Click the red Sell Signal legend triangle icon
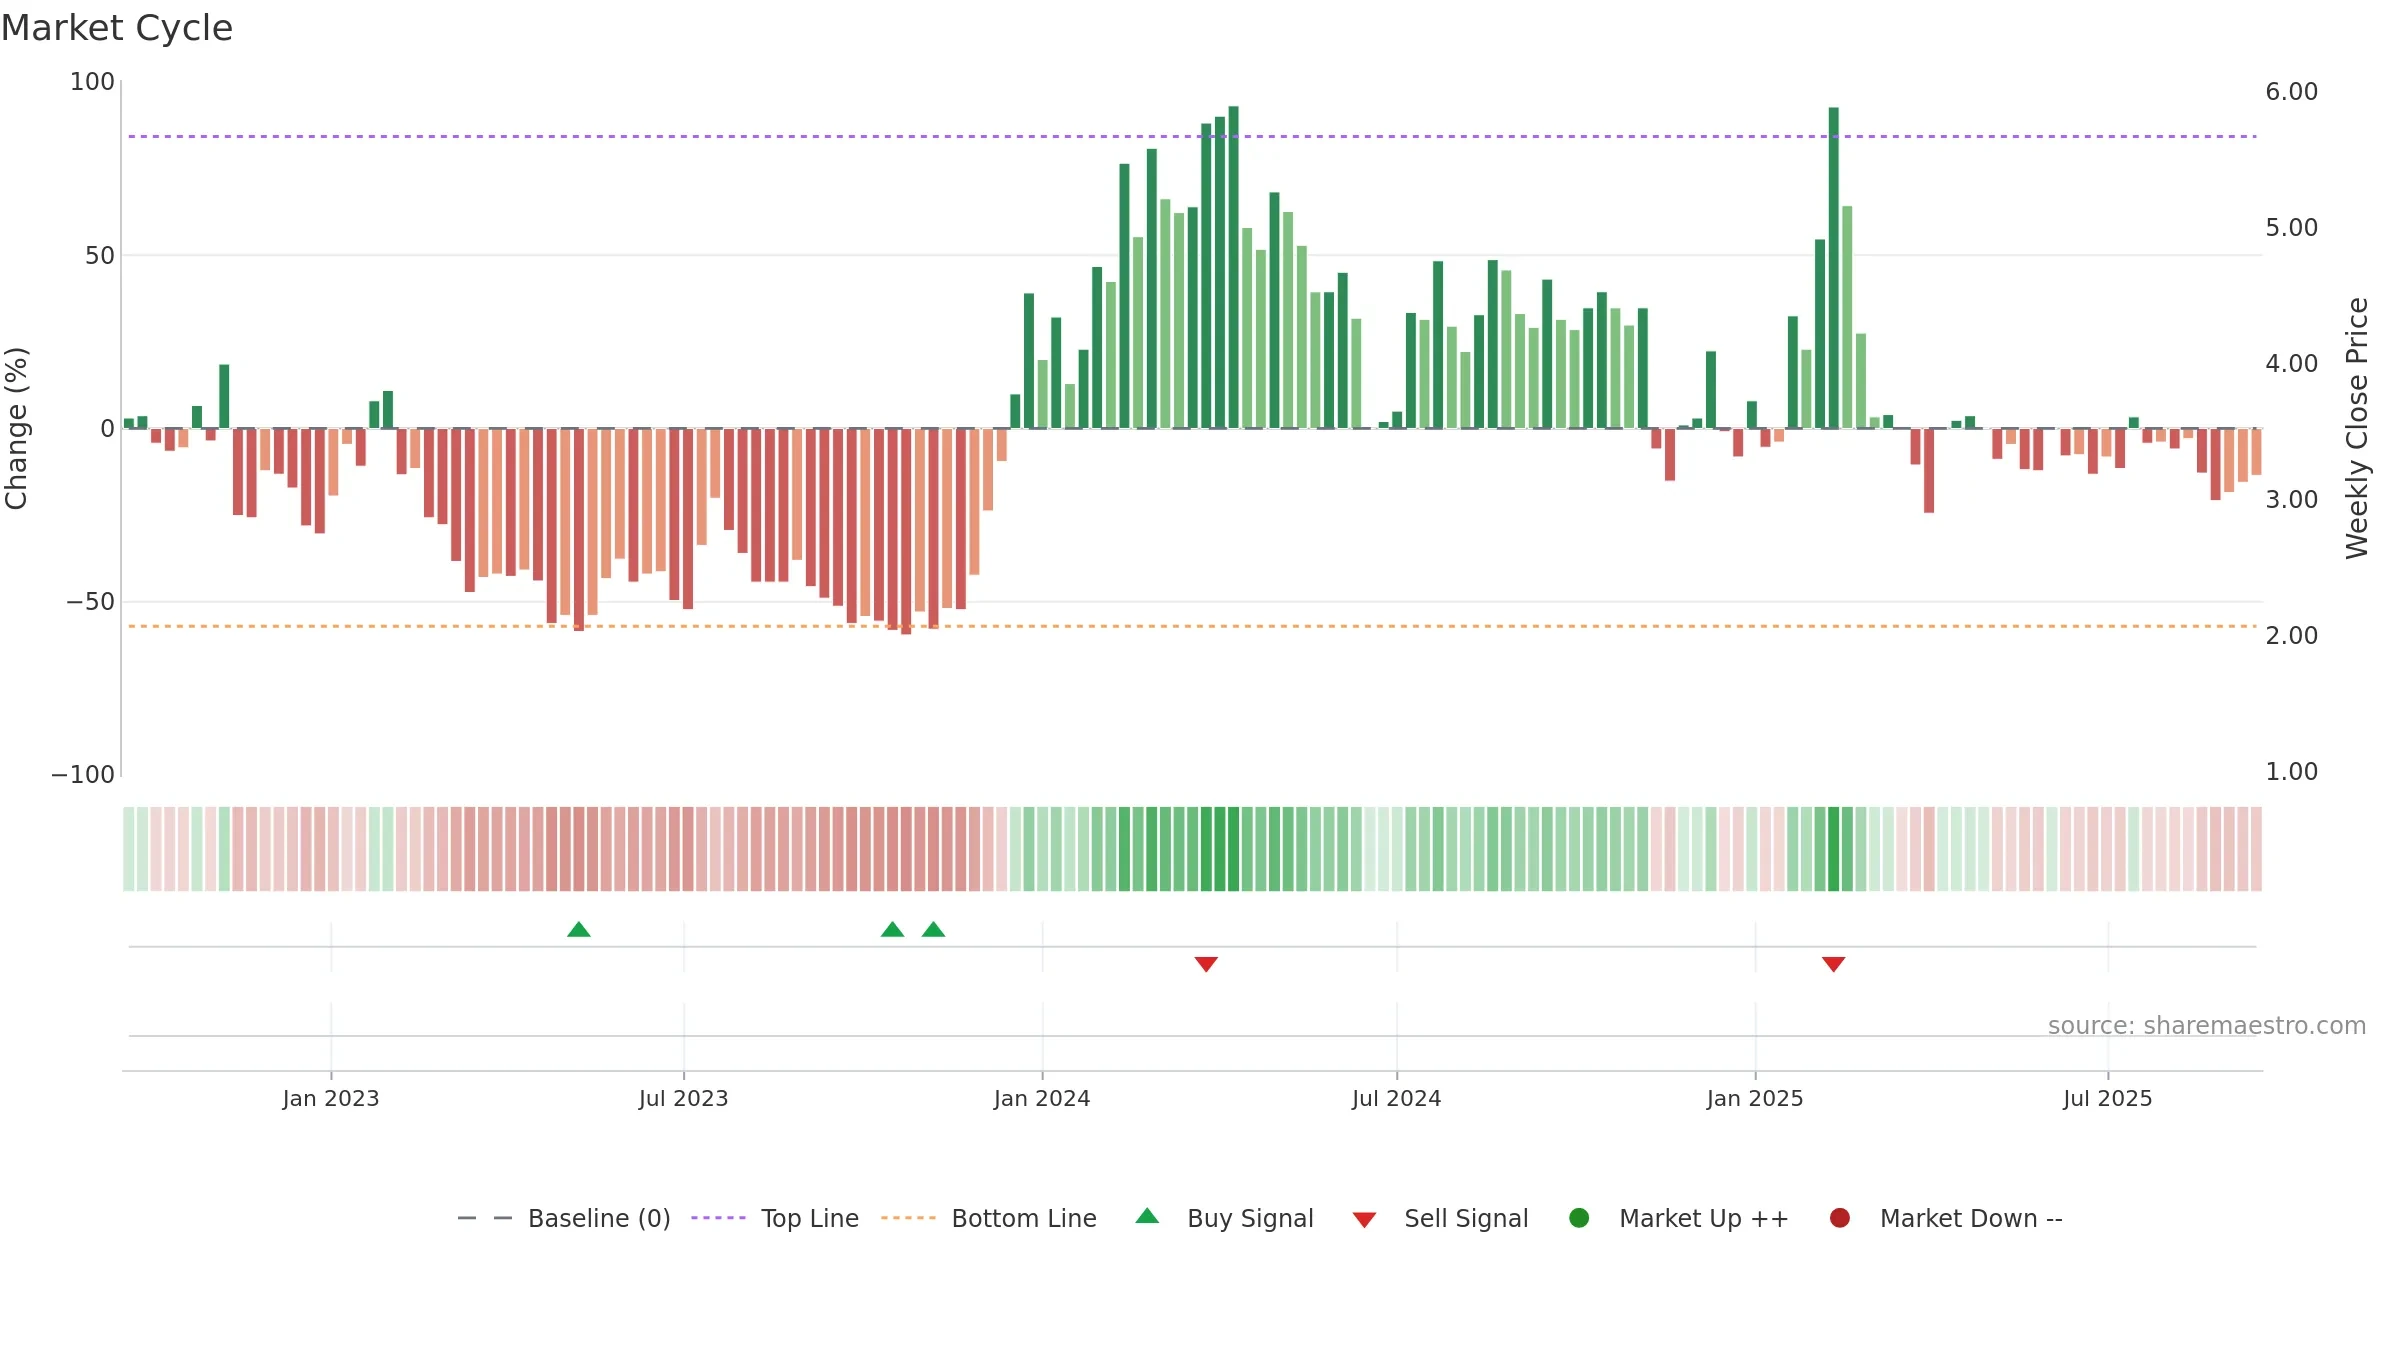This screenshot has height=1350, width=2400. (1364, 1220)
